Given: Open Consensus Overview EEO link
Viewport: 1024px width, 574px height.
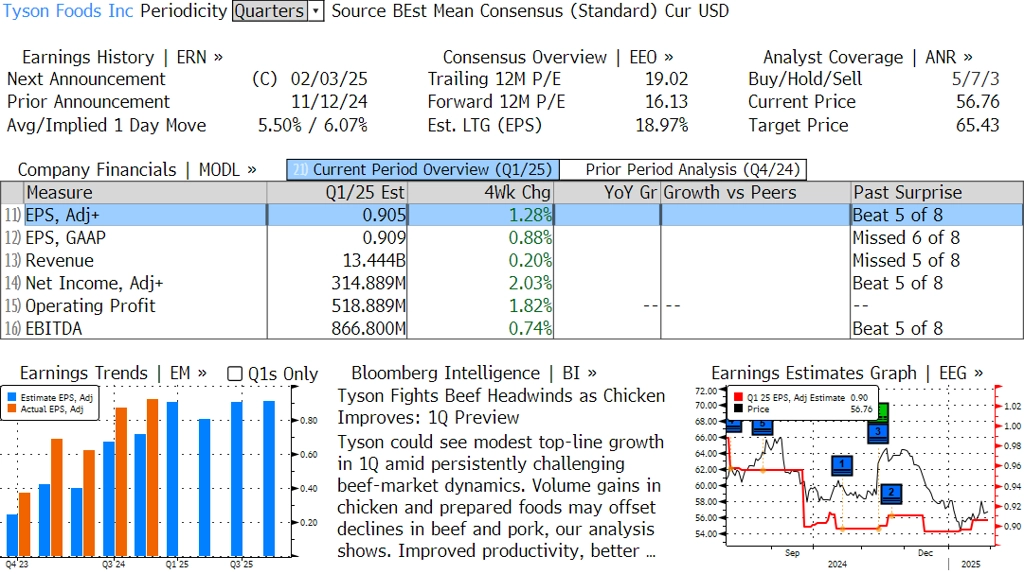Looking at the screenshot, I should pyautogui.click(x=558, y=57).
